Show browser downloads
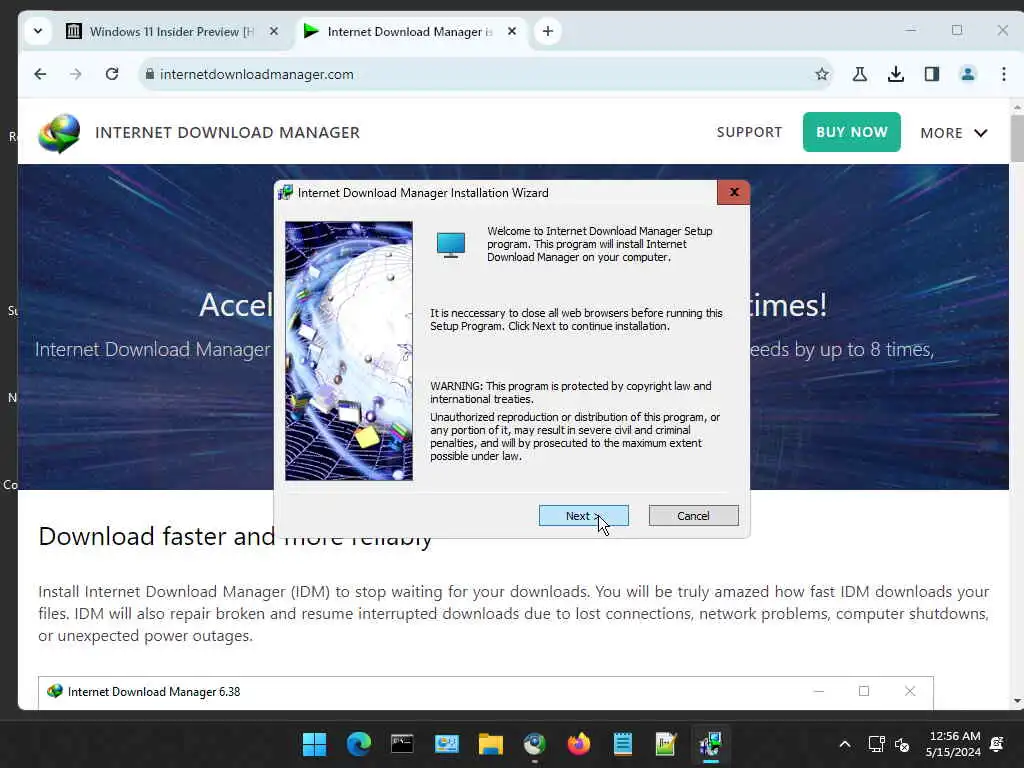This screenshot has width=1024, height=768. click(x=896, y=74)
